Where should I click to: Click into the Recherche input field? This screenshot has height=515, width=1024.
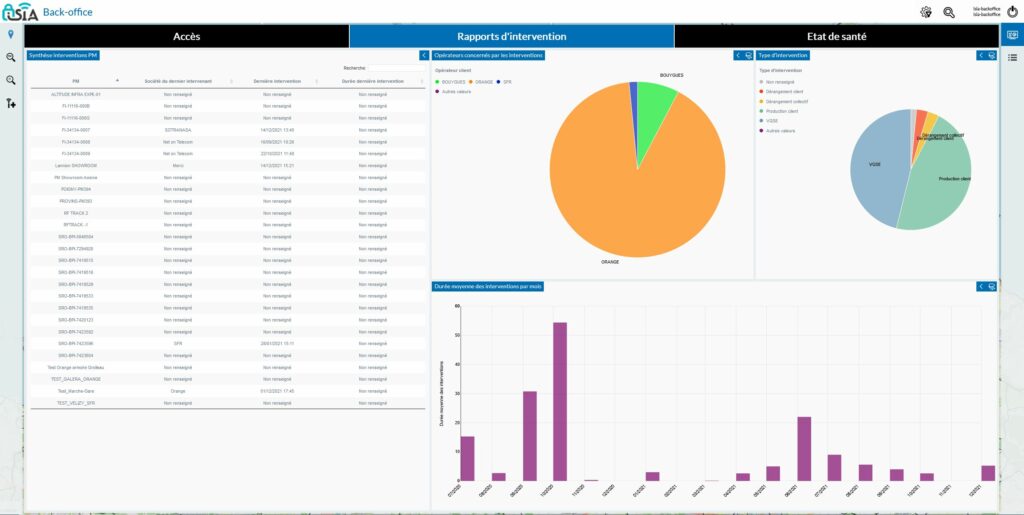(x=396, y=68)
